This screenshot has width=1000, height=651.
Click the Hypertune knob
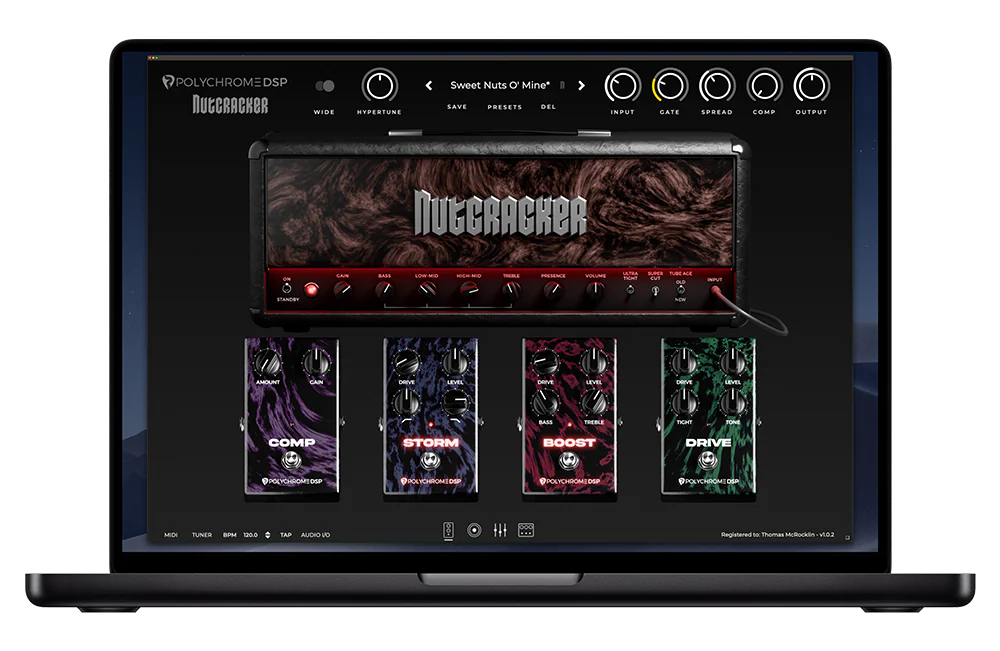pos(379,85)
